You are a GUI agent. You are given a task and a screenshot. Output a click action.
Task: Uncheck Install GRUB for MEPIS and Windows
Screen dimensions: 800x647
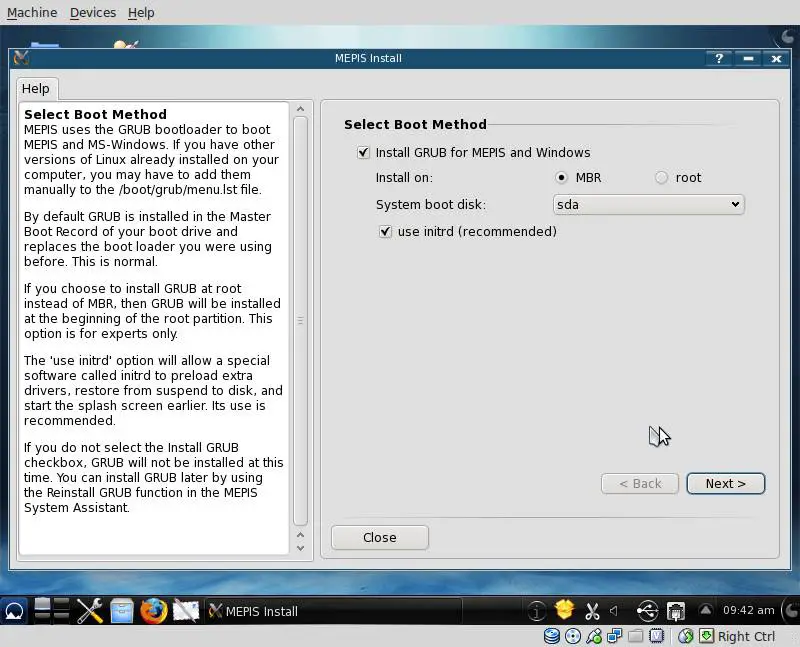click(x=363, y=153)
